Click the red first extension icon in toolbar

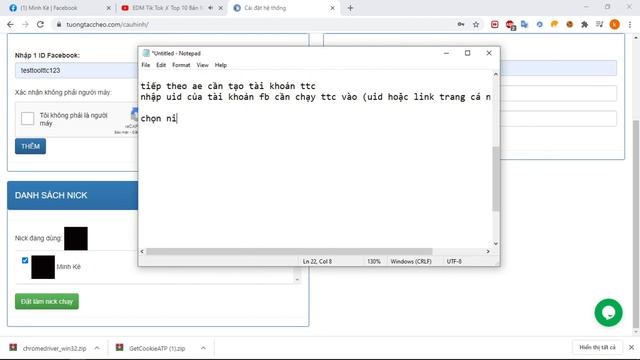495,24
